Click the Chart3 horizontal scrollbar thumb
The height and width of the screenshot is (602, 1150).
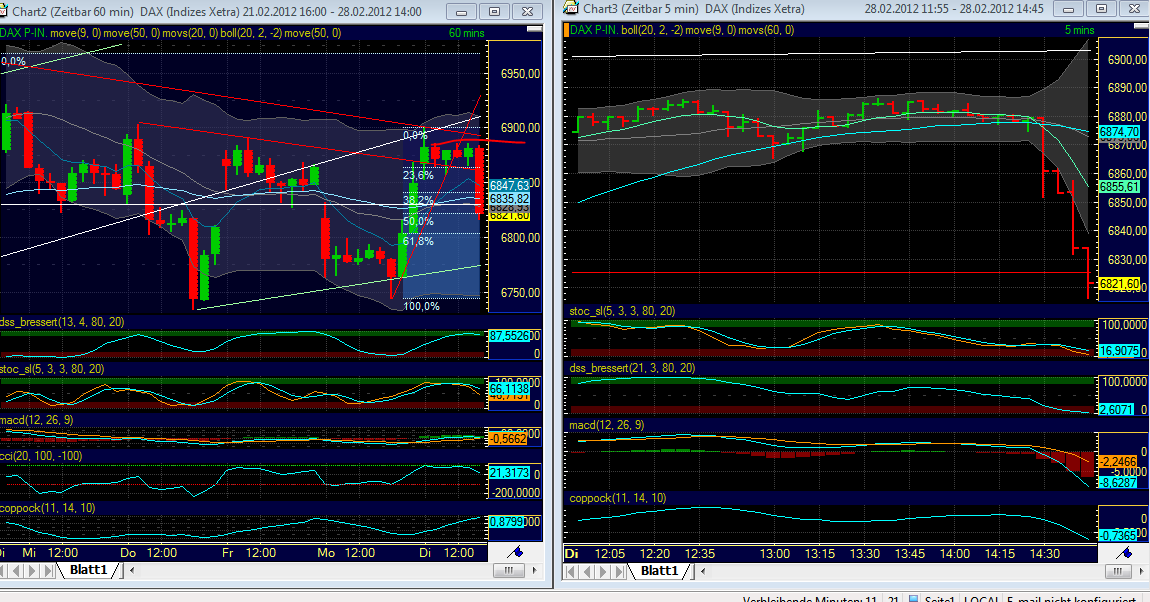(x=1117, y=570)
